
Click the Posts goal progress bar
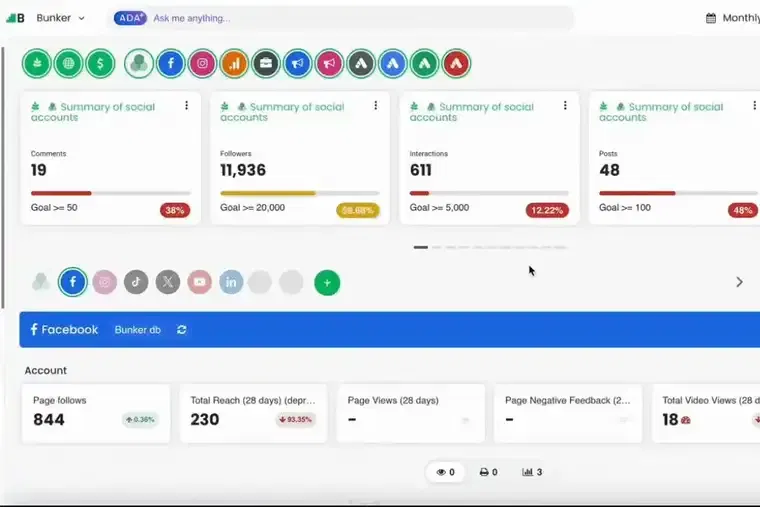tap(679, 193)
